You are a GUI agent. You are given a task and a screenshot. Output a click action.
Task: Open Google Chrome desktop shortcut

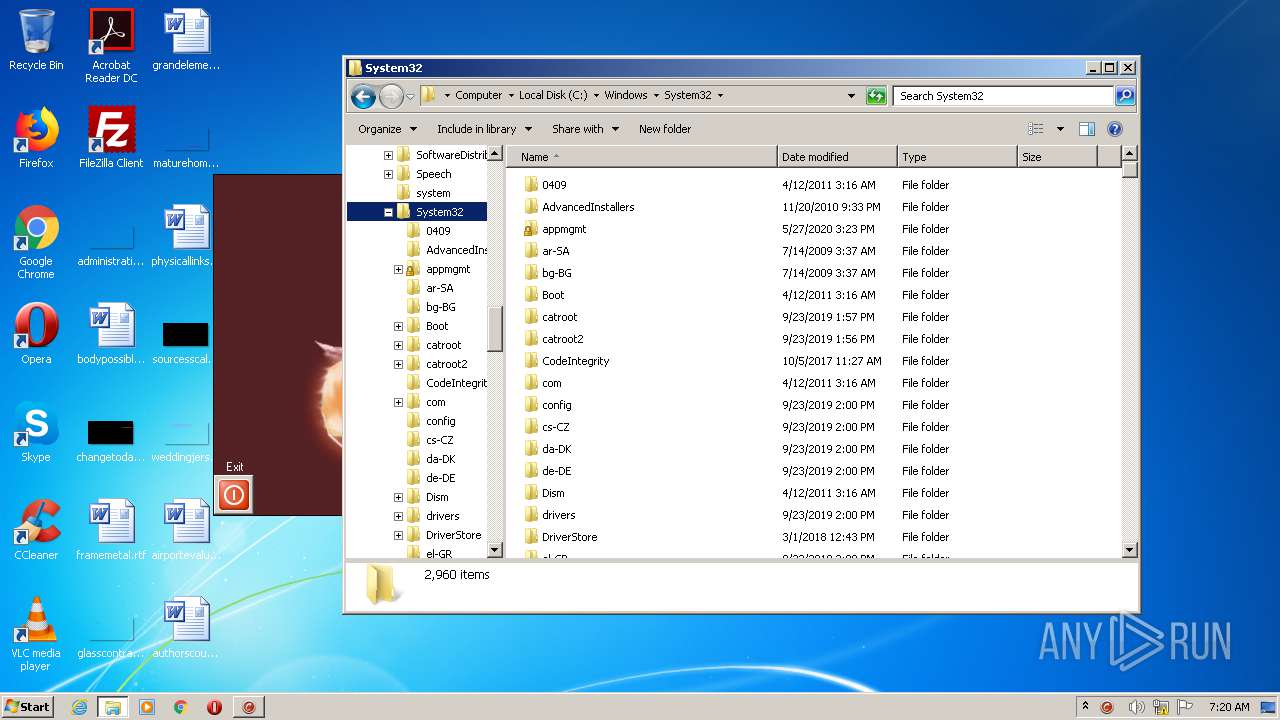tap(36, 242)
